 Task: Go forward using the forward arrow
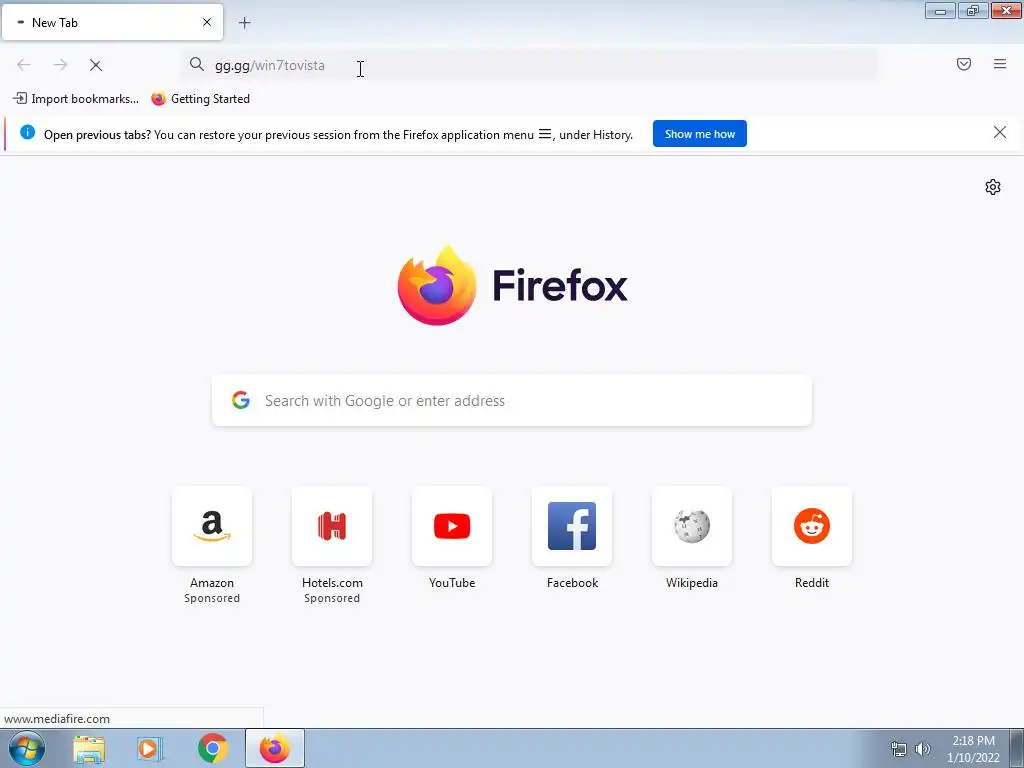click(60, 65)
